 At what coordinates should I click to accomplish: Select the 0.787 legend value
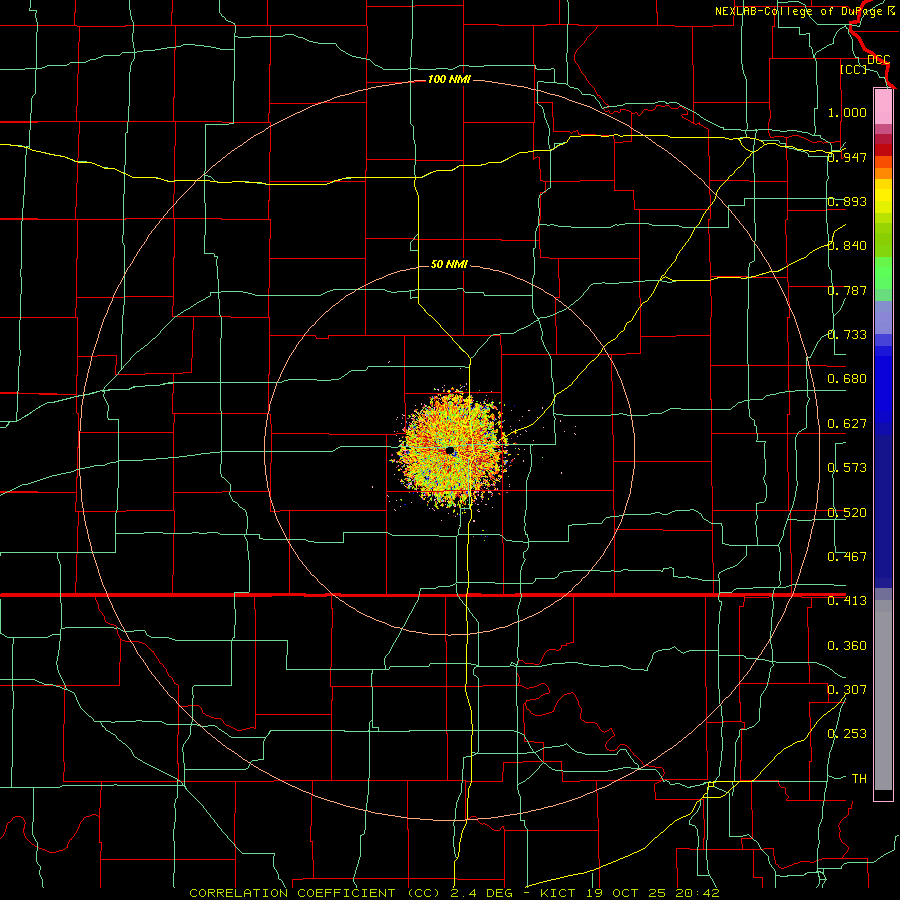point(847,290)
